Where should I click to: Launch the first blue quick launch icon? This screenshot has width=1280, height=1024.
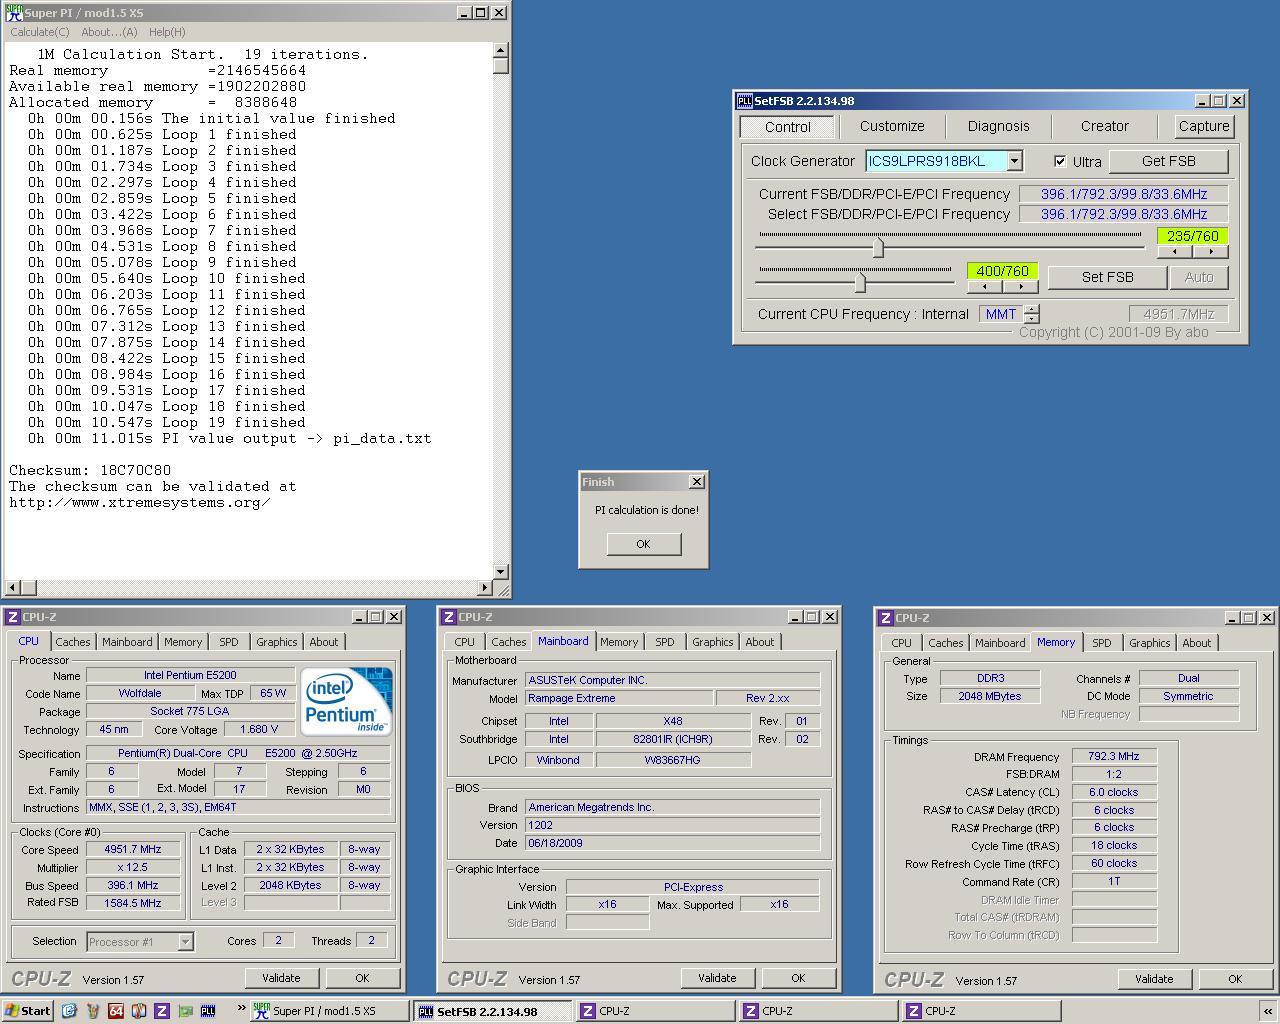pos(69,1011)
